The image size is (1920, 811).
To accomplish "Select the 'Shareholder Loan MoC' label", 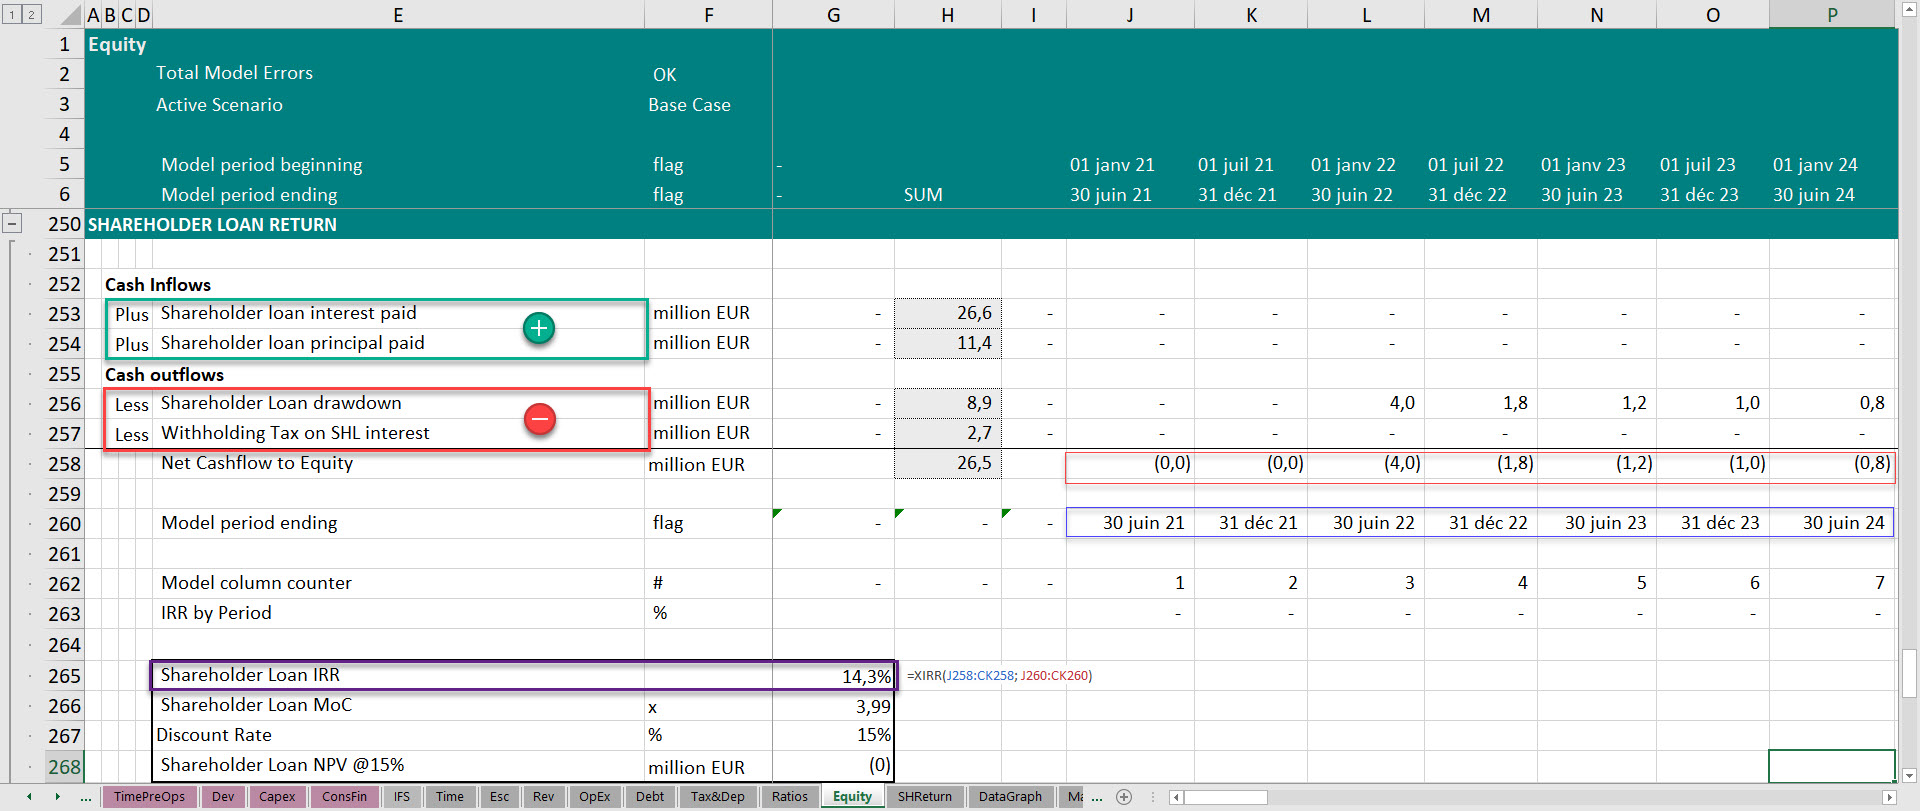I will [x=256, y=705].
